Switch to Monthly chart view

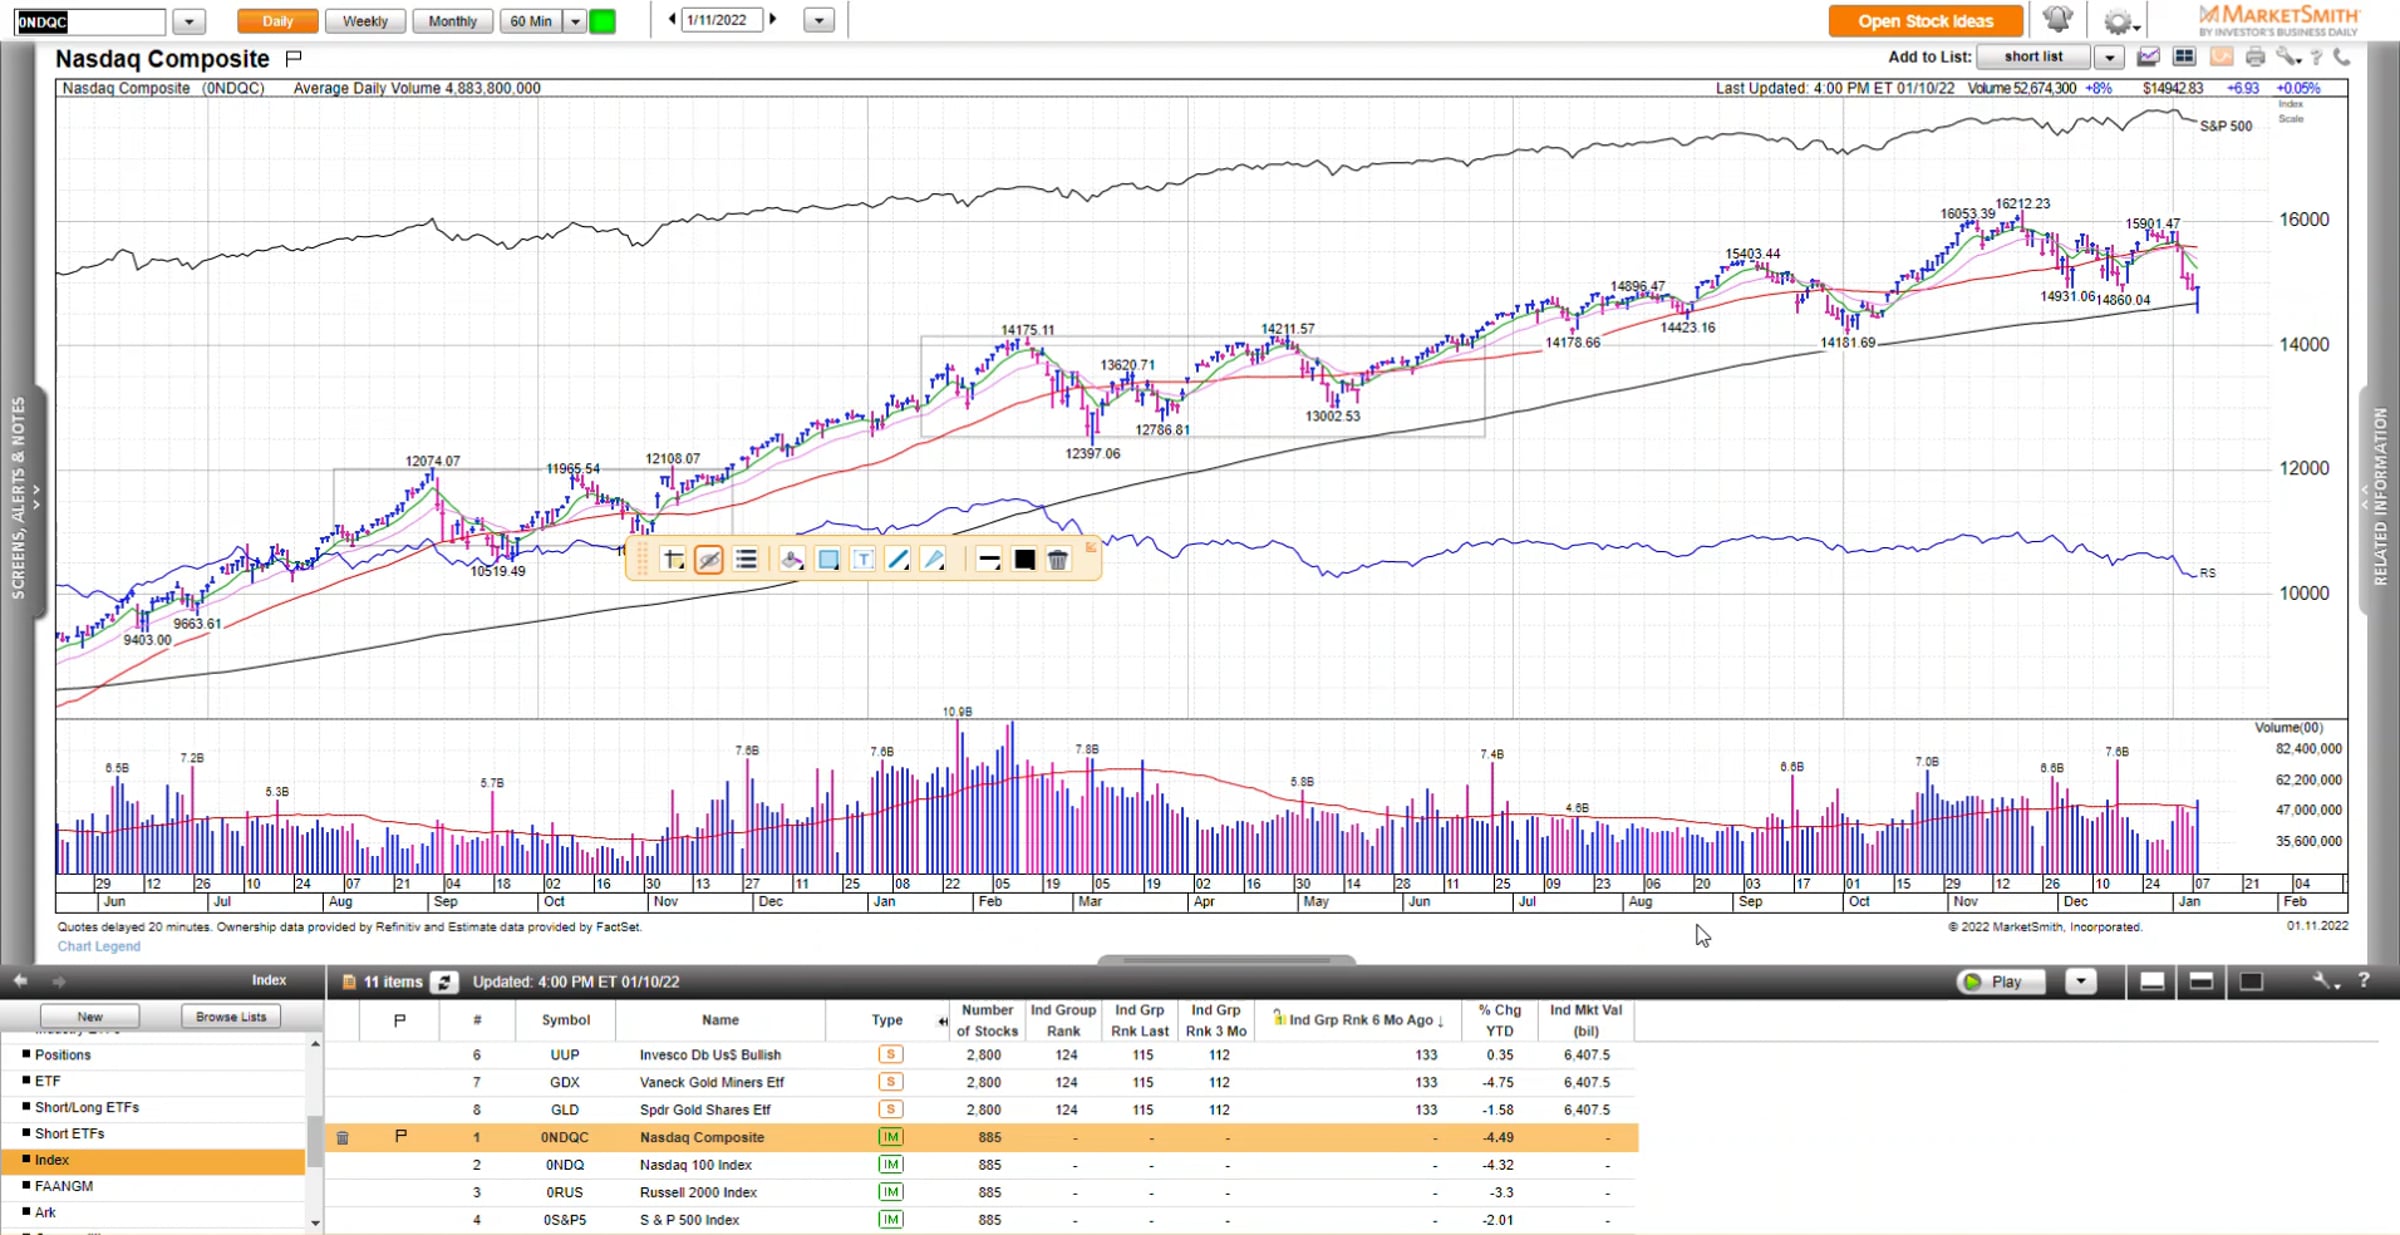click(452, 21)
